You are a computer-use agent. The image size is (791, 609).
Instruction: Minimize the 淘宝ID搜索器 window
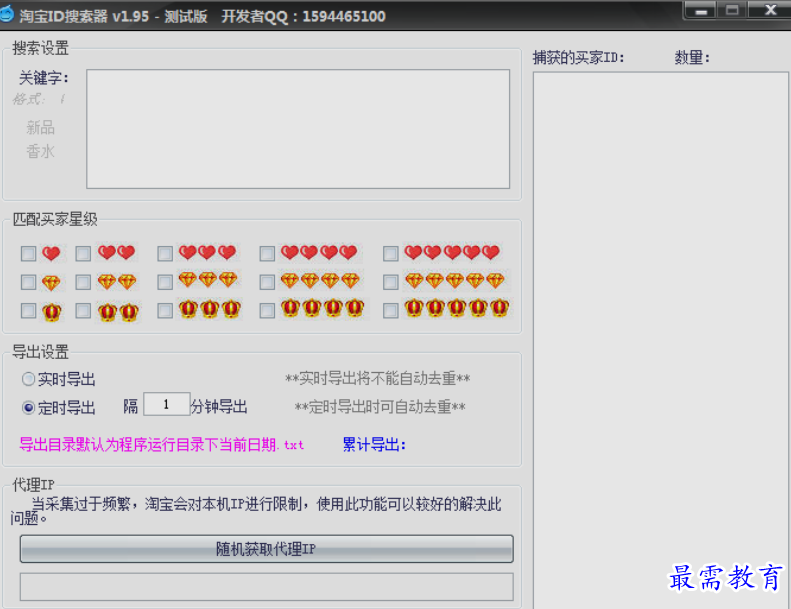coord(701,11)
